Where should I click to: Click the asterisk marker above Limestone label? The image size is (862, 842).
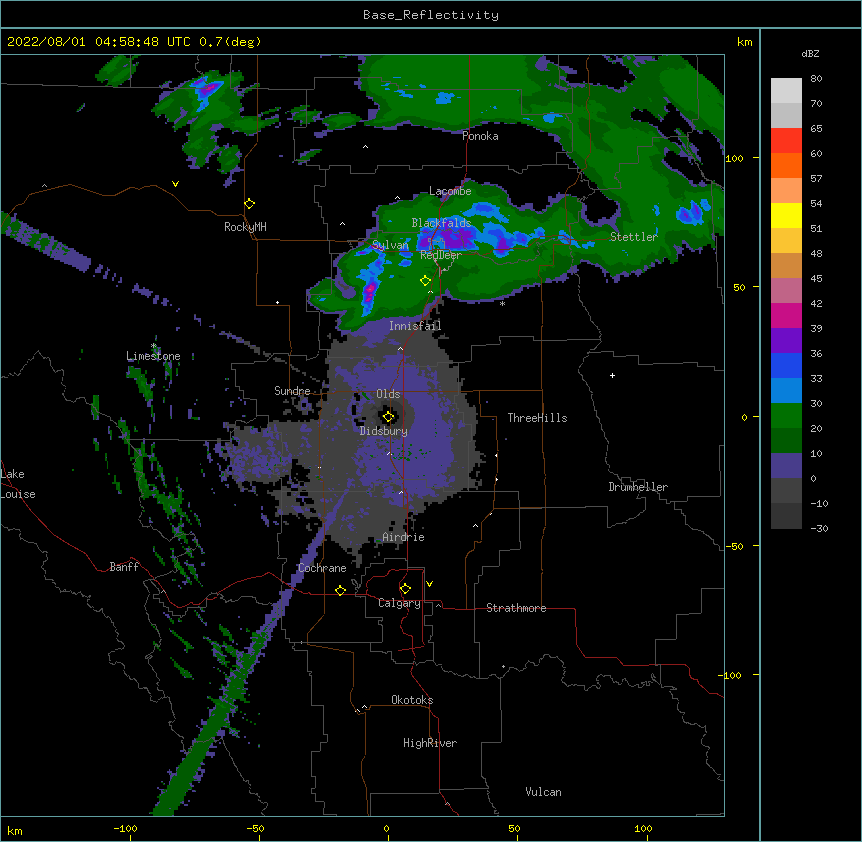coord(154,346)
